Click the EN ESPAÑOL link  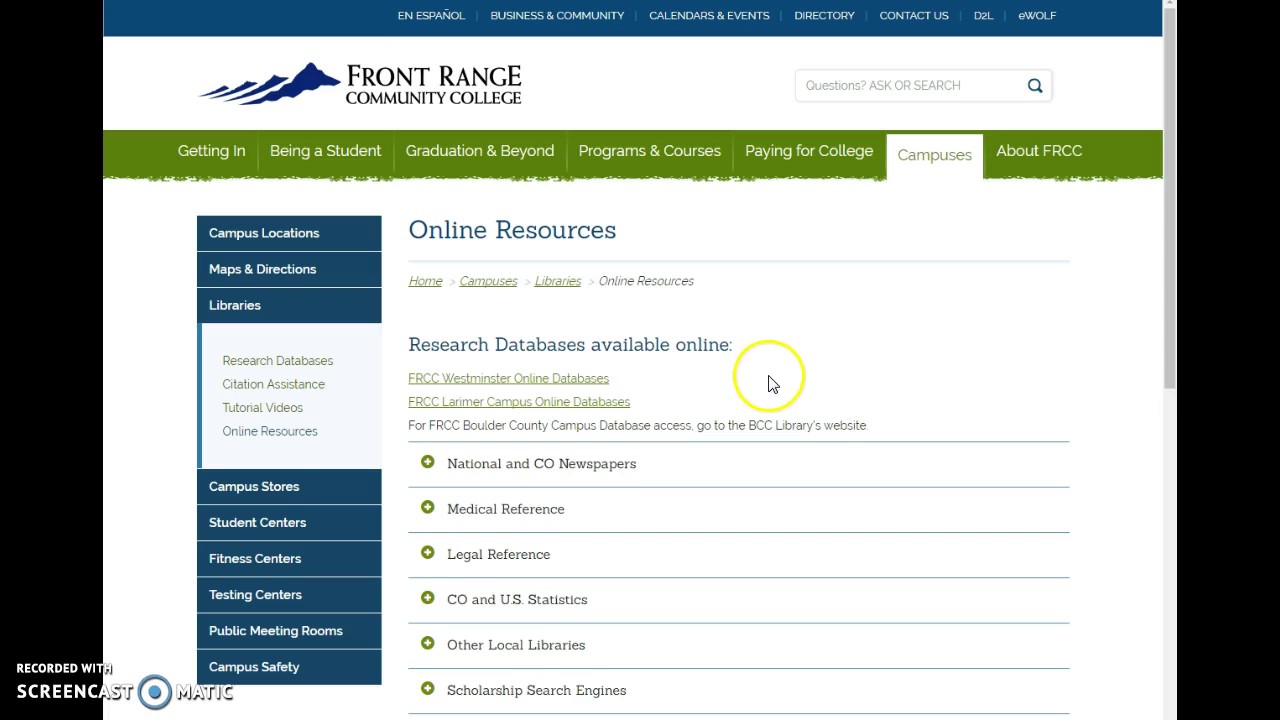[x=431, y=16]
